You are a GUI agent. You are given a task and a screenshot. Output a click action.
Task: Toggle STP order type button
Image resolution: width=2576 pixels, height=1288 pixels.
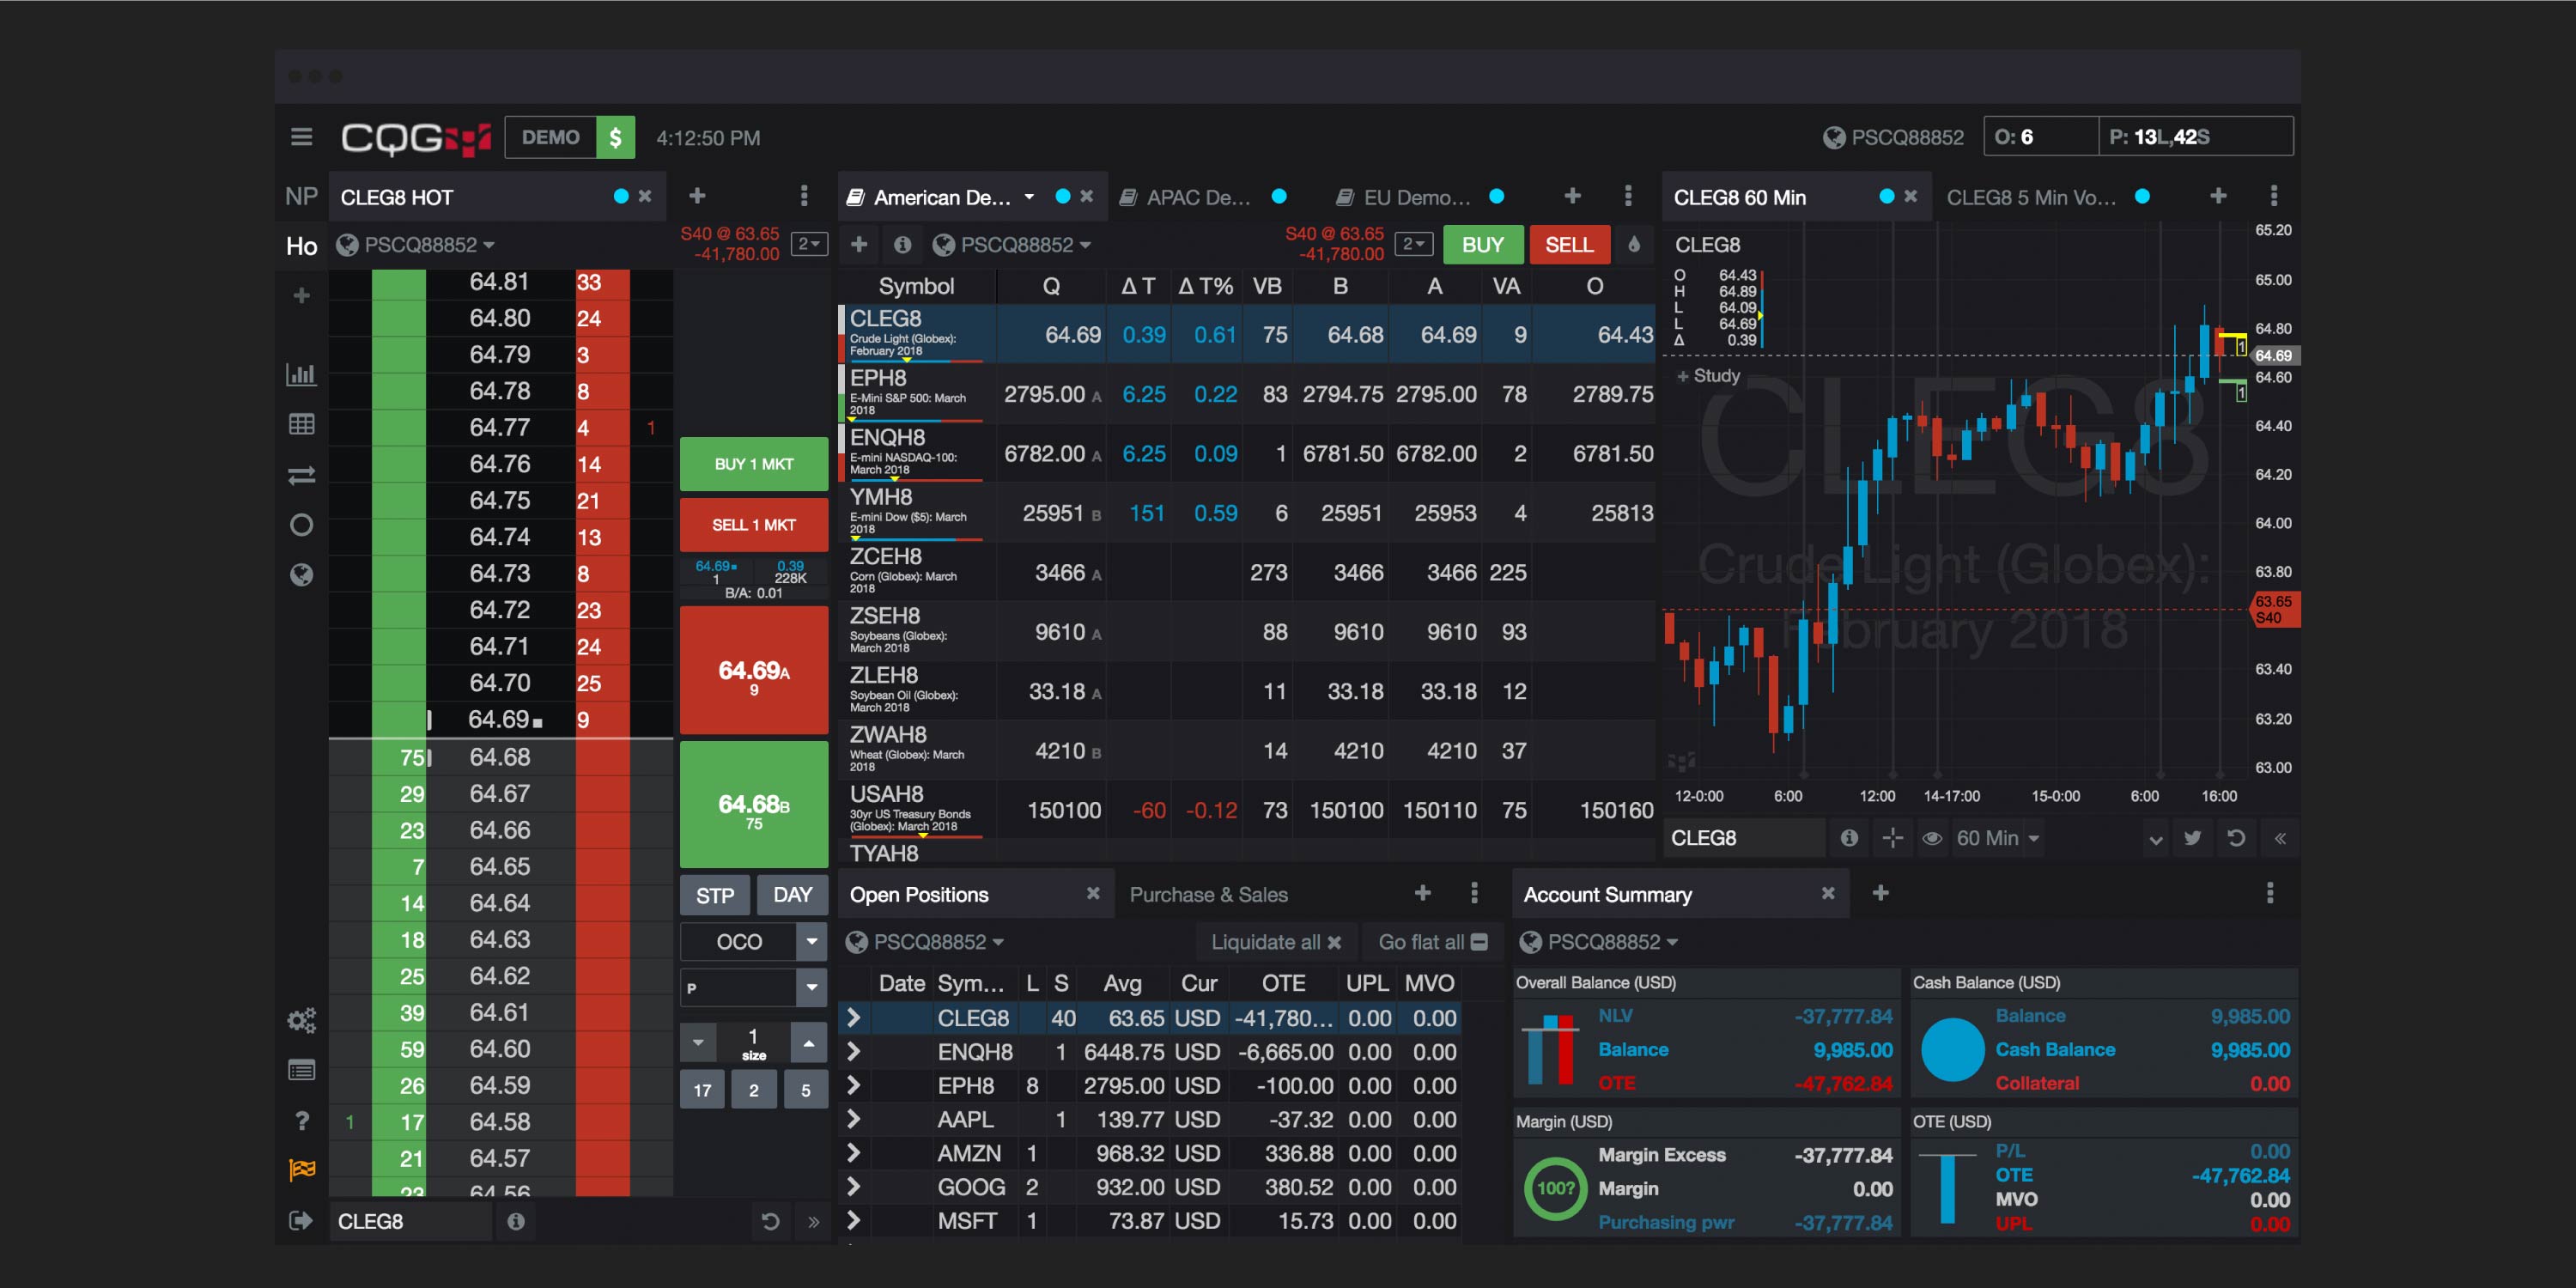pos(714,895)
